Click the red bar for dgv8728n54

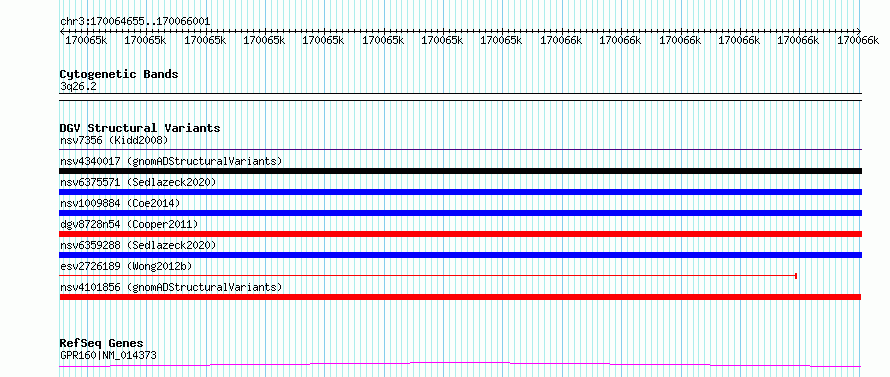pyautogui.click(x=460, y=234)
